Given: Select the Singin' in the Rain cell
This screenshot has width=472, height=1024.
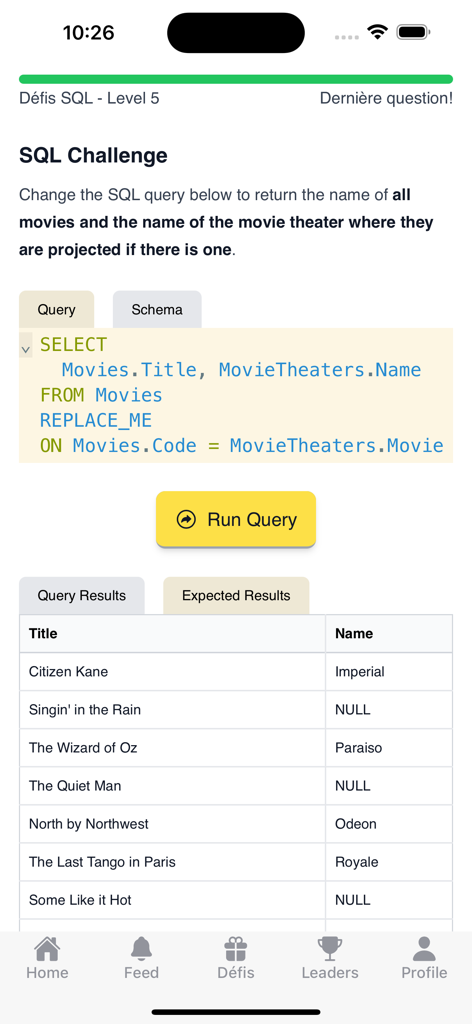Looking at the screenshot, I should [172, 709].
